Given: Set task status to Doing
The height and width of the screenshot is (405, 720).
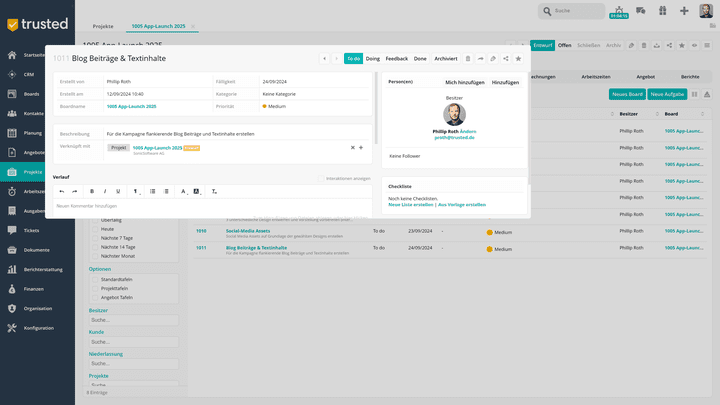Looking at the screenshot, I should (x=373, y=59).
